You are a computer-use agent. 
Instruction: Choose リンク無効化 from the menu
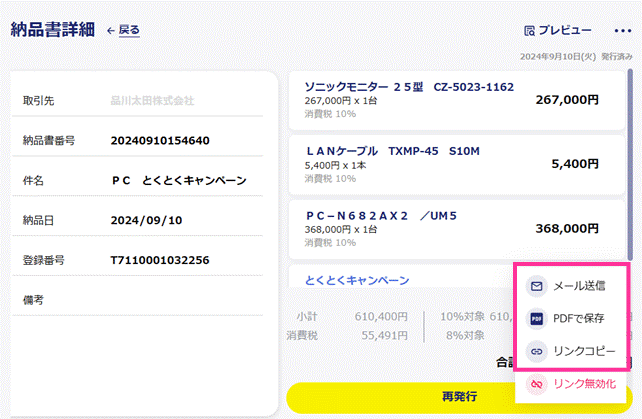pos(571,384)
